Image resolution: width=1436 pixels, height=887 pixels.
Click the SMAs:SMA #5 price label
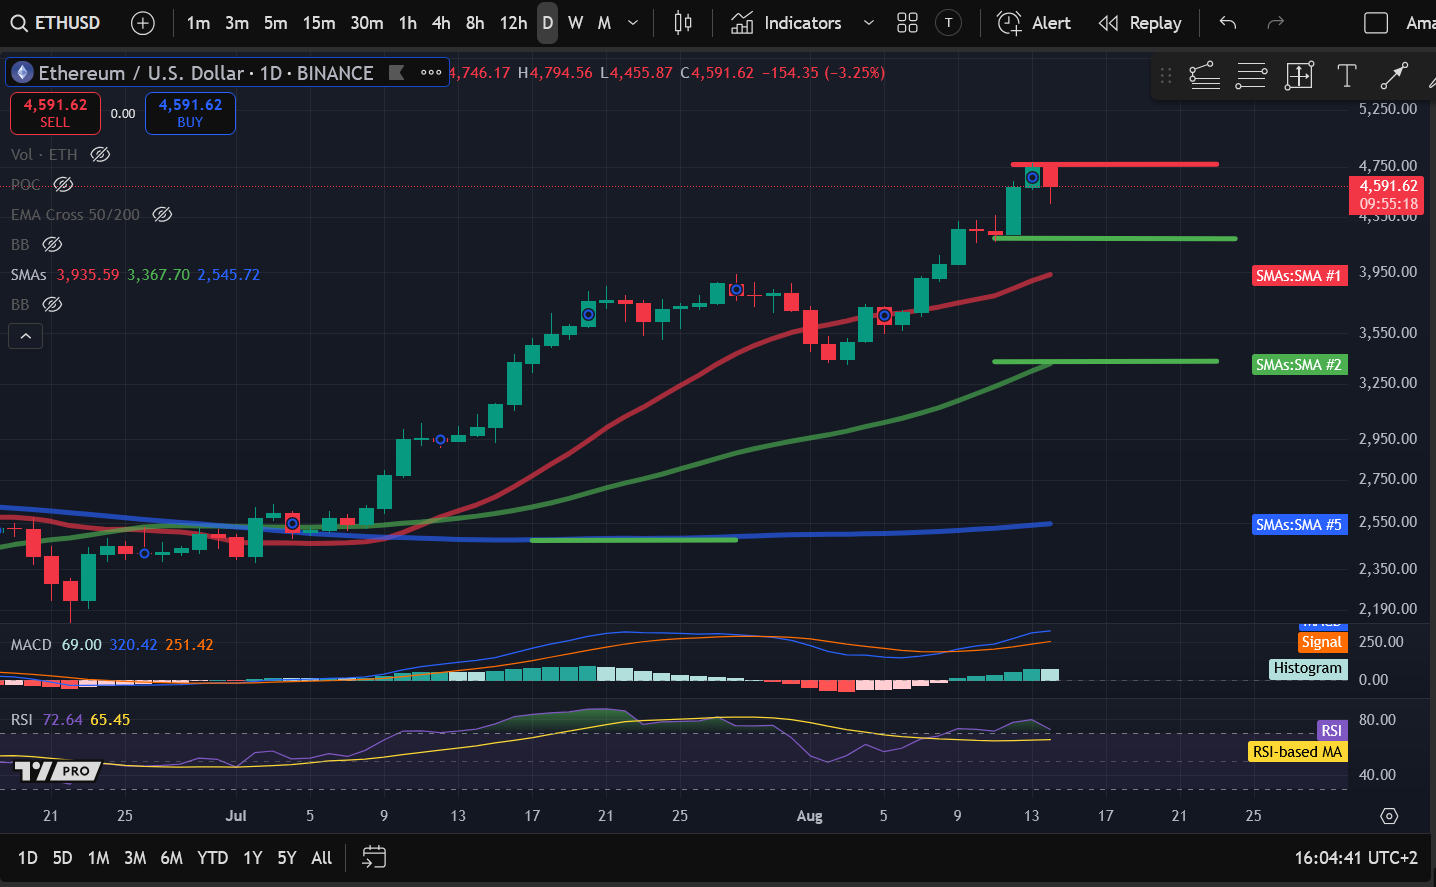(1299, 524)
